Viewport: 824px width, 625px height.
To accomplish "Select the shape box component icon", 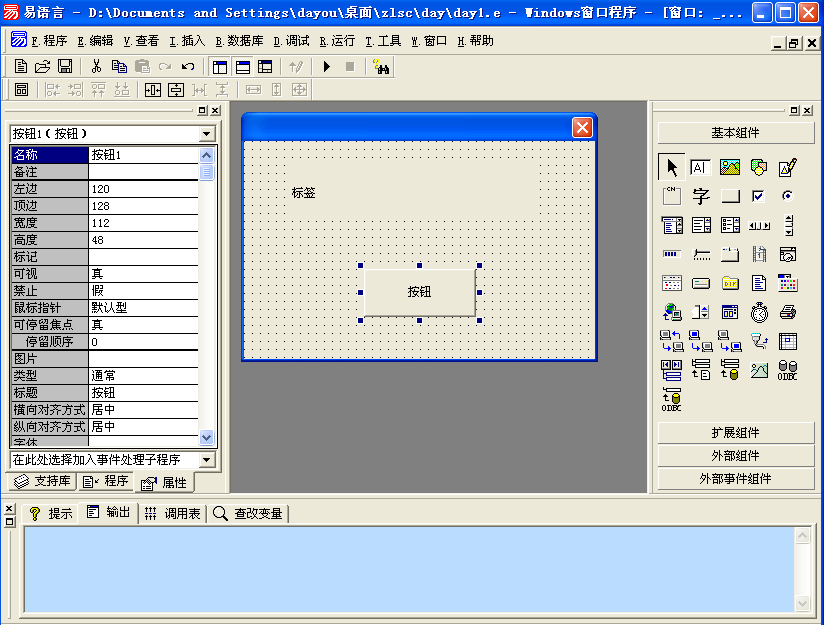I will [758, 167].
